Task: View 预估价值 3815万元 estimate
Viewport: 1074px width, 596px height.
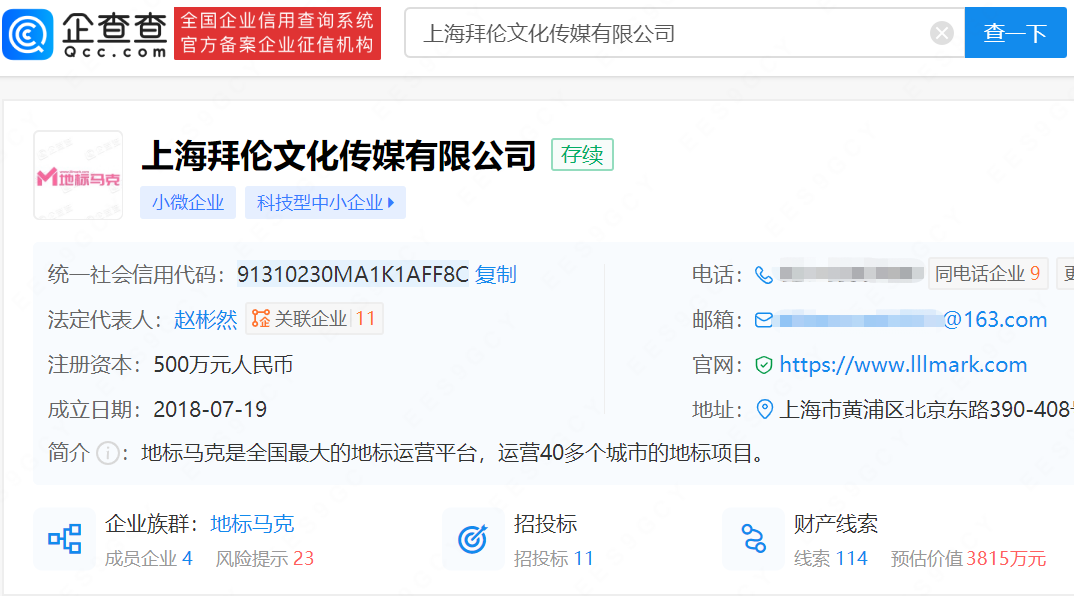Action: click(x=969, y=558)
